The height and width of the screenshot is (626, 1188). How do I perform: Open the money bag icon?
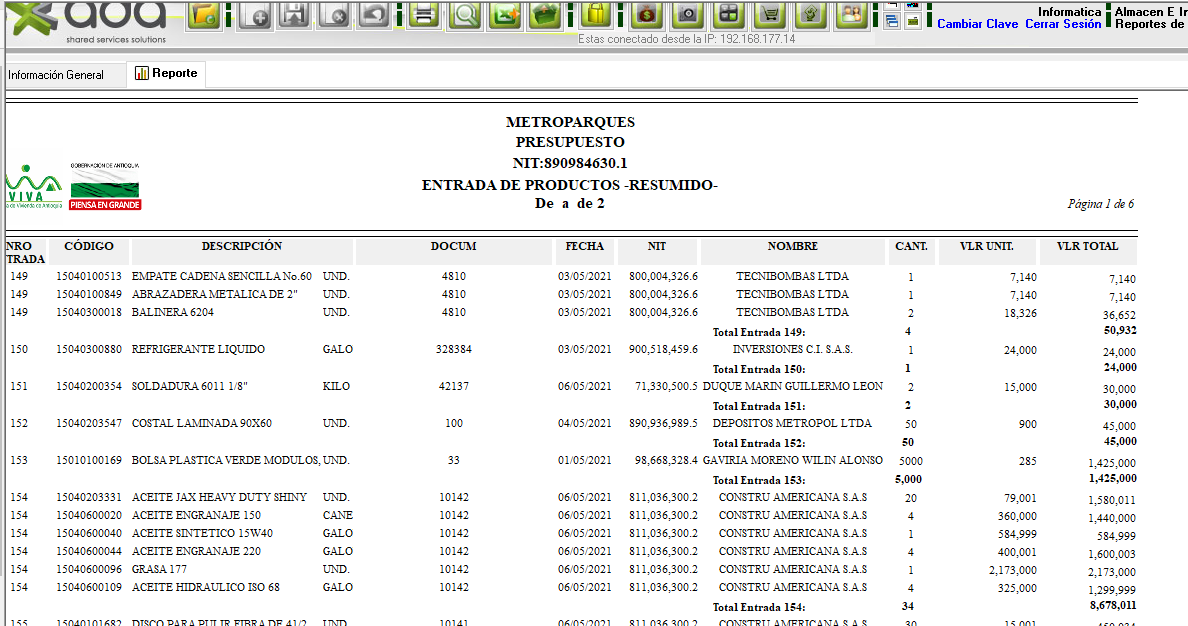[646, 14]
